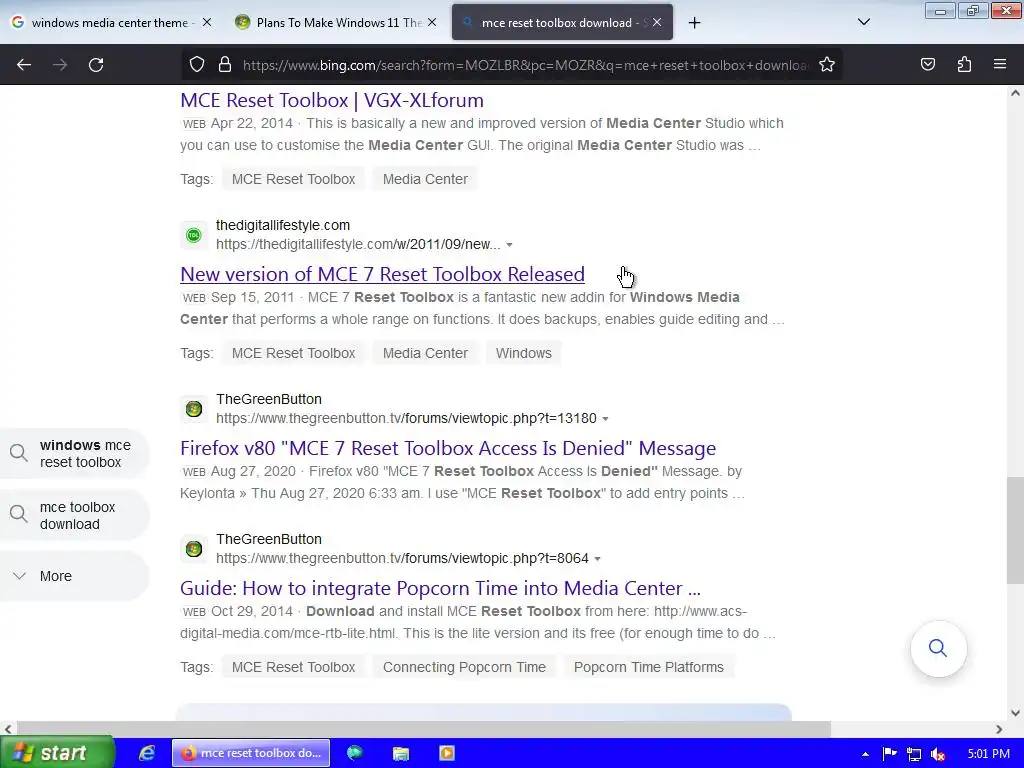Close the windows media center theme tab

click(206, 22)
